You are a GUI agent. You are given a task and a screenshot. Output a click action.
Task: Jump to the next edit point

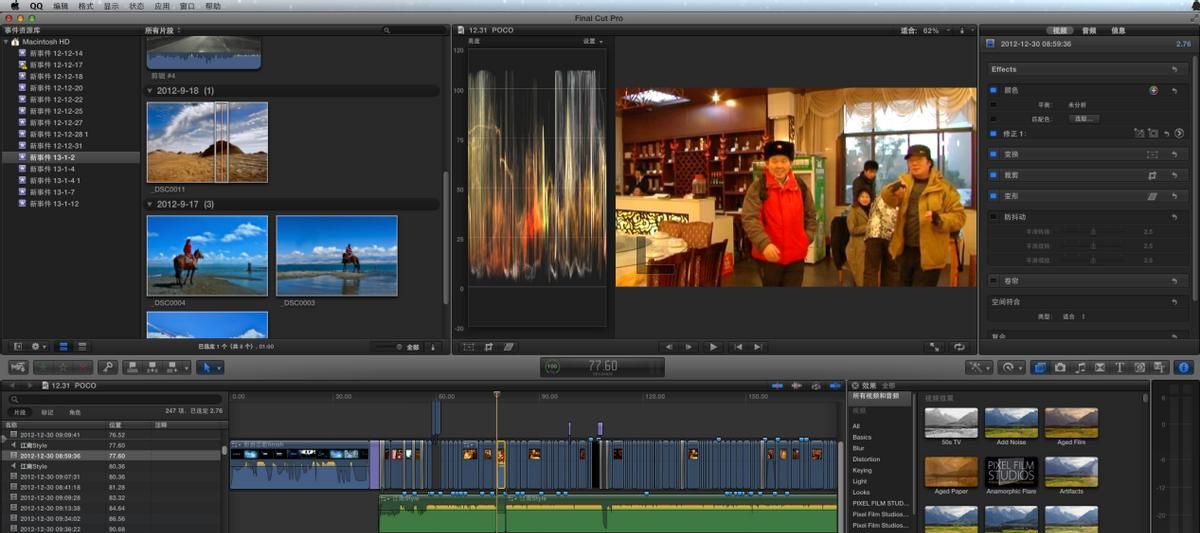coord(758,347)
